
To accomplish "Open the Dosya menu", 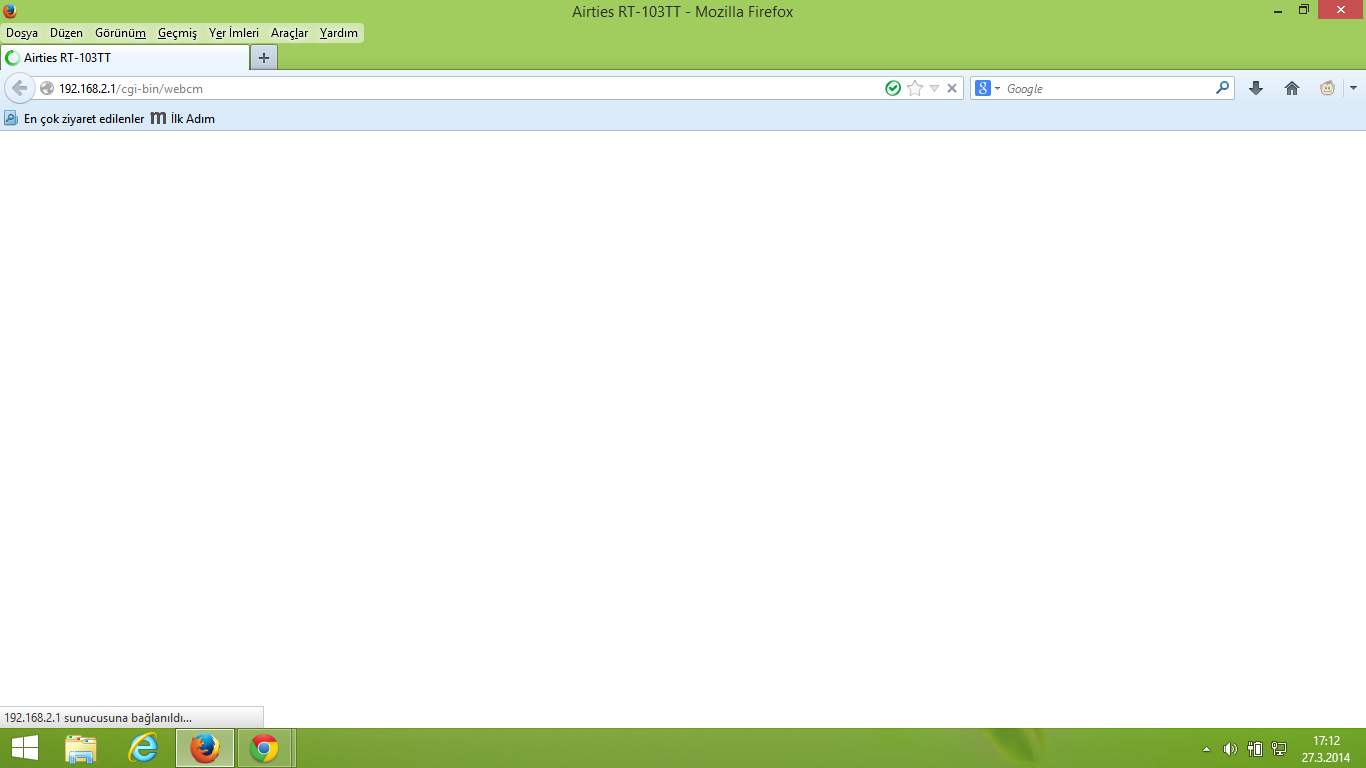I will [x=22, y=33].
